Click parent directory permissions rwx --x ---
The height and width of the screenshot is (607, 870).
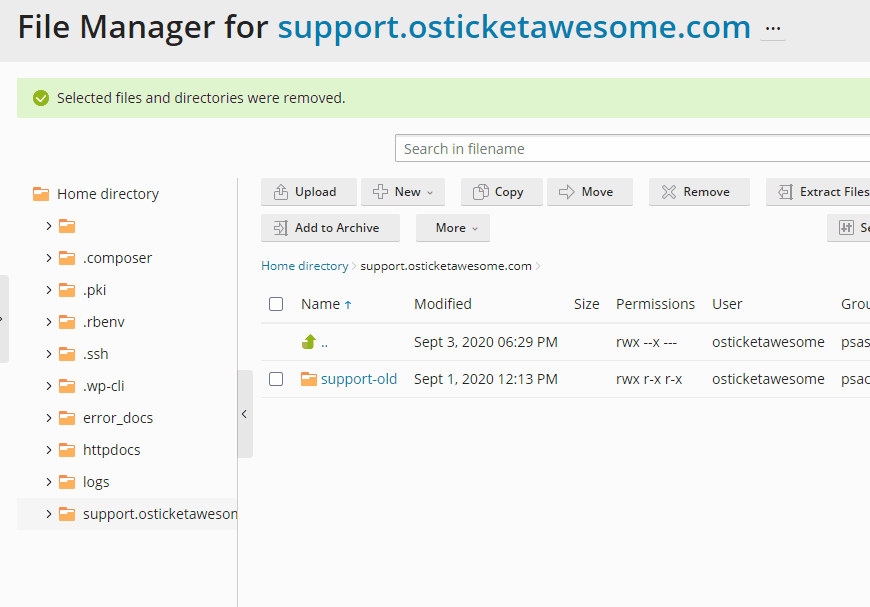pyautogui.click(x=646, y=342)
